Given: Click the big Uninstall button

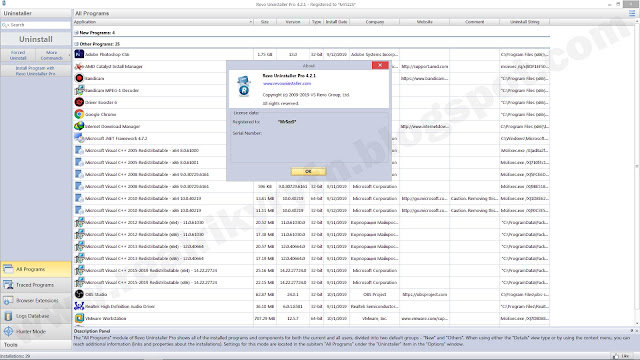Looking at the screenshot, I should pyautogui.click(x=36, y=39).
